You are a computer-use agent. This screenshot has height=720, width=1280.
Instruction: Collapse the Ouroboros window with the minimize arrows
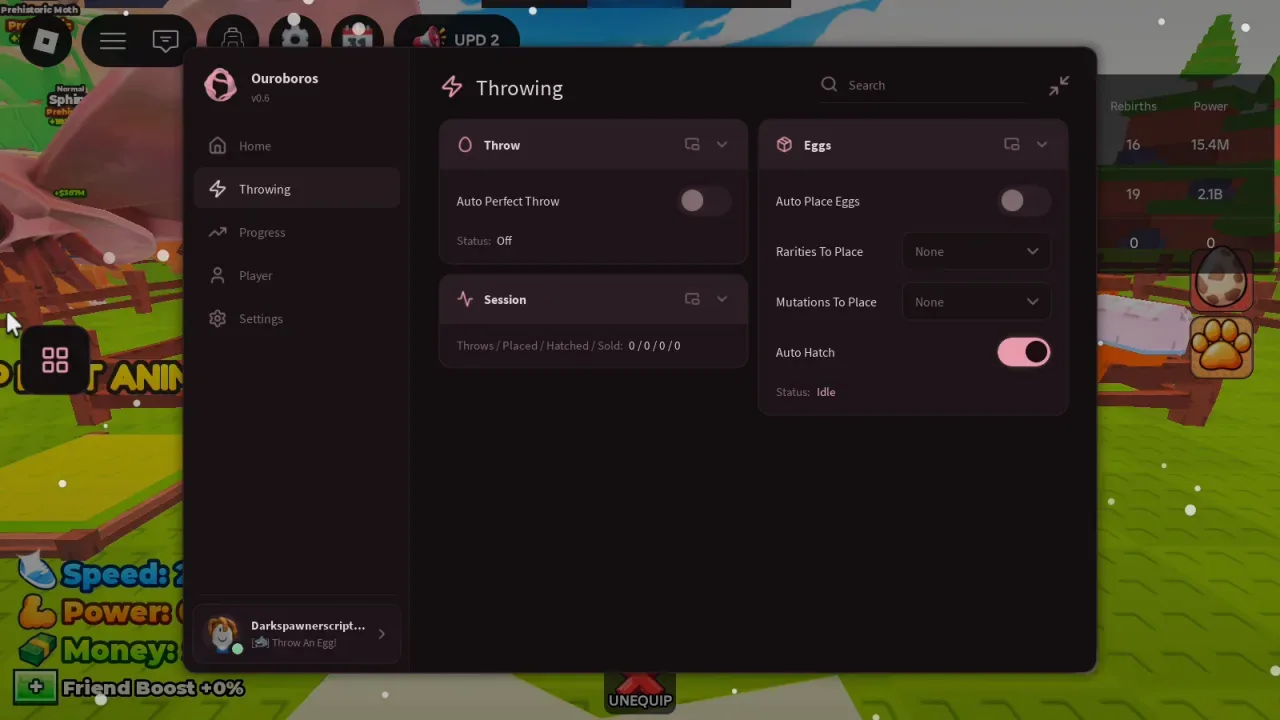tap(1058, 86)
